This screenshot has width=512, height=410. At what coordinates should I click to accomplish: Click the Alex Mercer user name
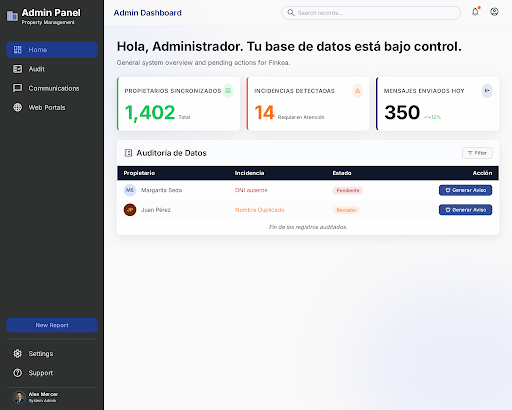coord(43,394)
